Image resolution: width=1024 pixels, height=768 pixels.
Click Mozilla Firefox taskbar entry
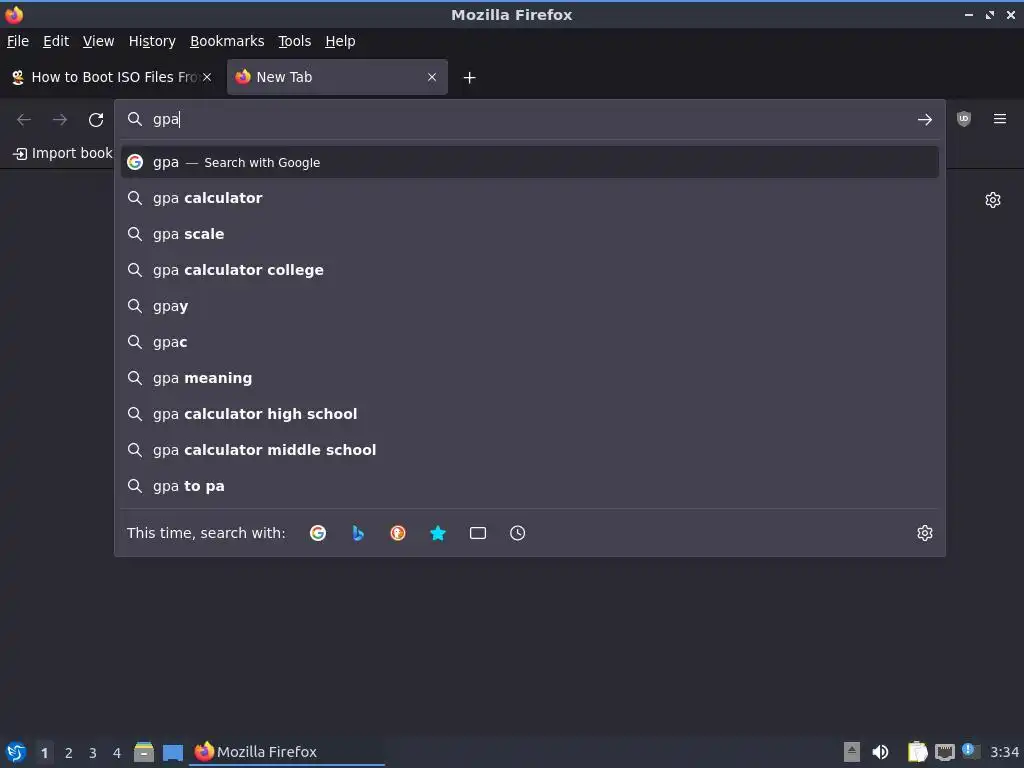click(287, 752)
